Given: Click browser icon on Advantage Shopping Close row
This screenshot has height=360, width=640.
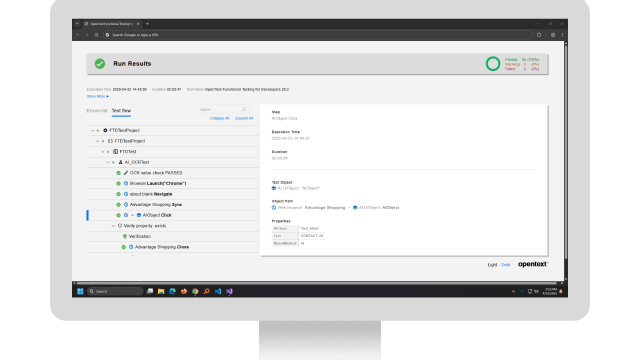Looking at the screenshot, I should point(131,247).
